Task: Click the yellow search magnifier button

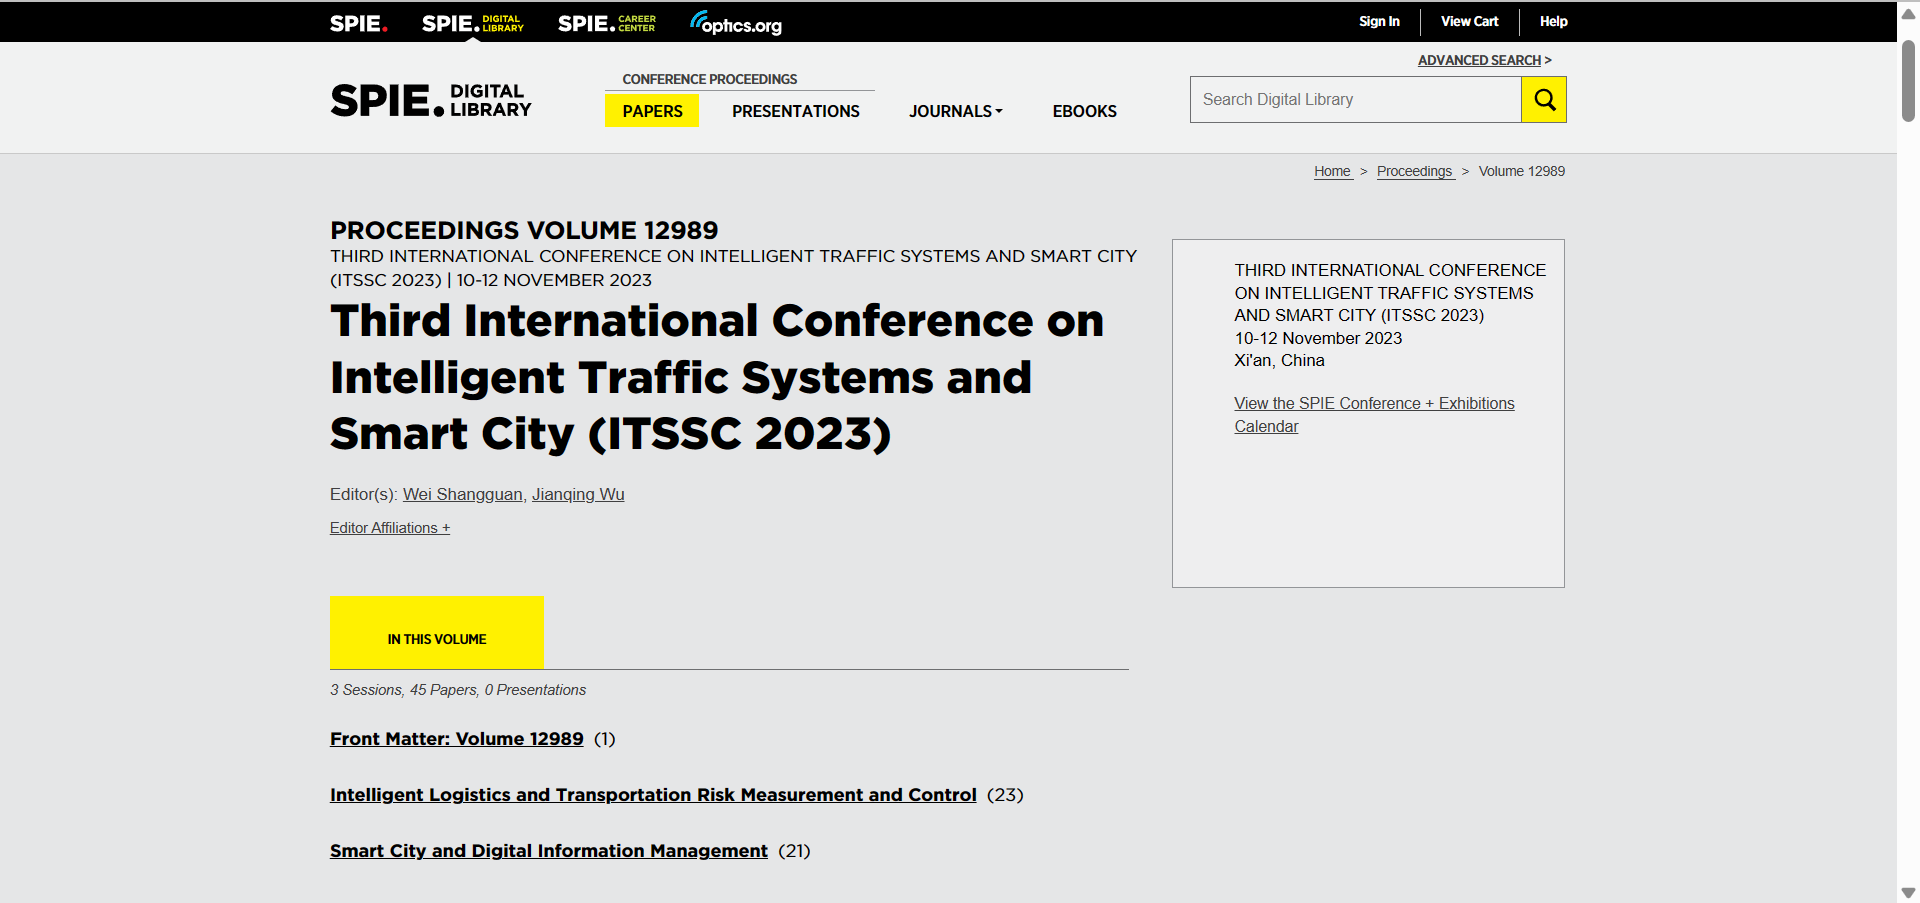Action: coord(1543,99)
